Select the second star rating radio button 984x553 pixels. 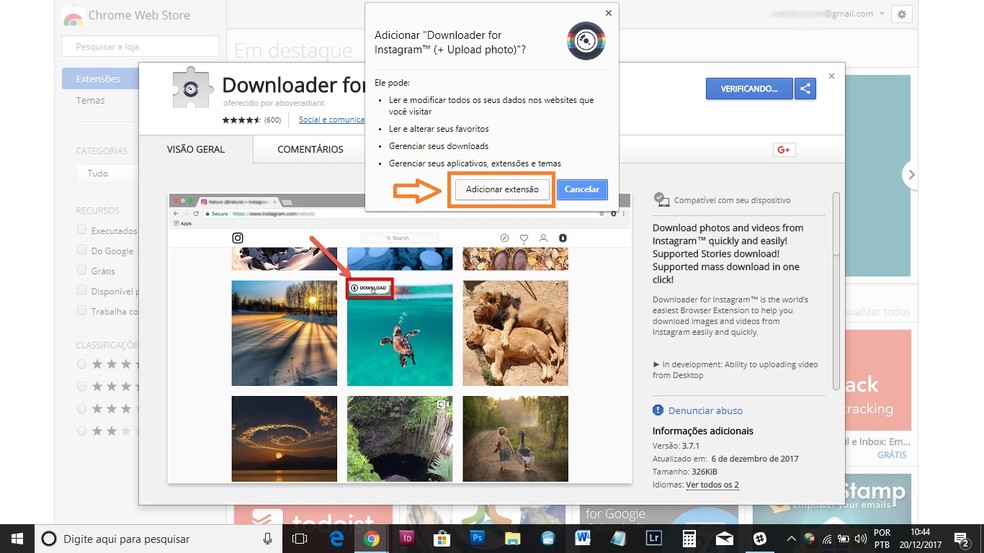tap(82, 387)
